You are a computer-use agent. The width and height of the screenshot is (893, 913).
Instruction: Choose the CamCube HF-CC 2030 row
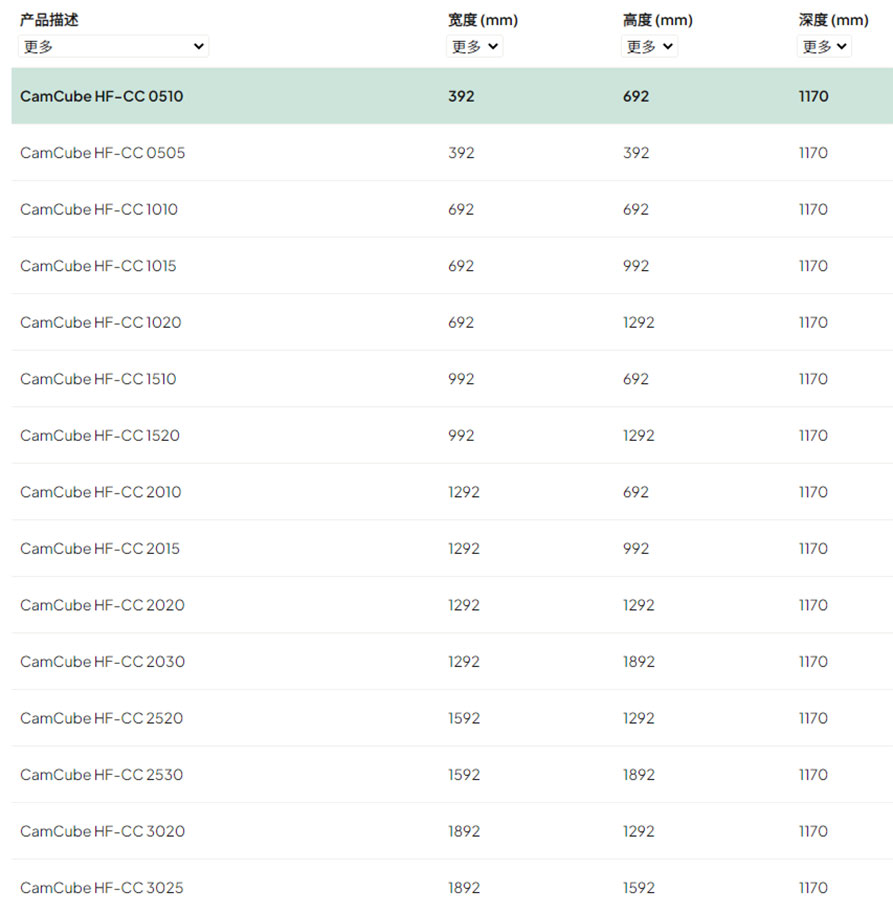[452, 661]
